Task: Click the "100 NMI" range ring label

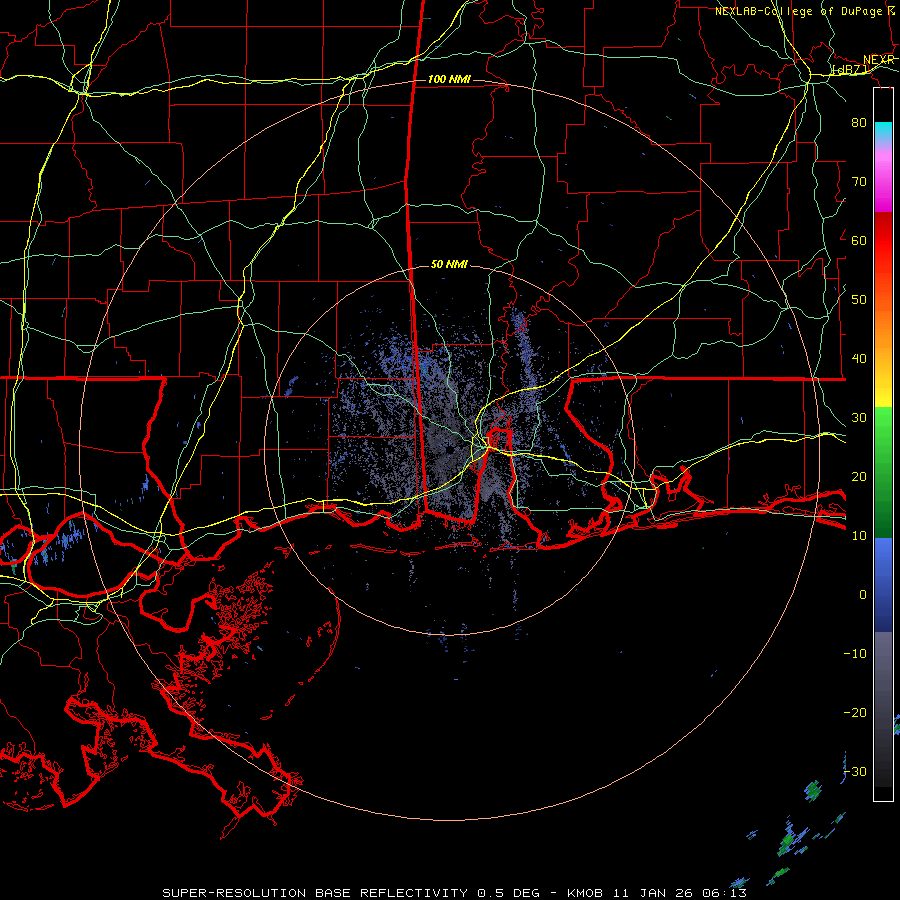Action: [x=449, y=79]
